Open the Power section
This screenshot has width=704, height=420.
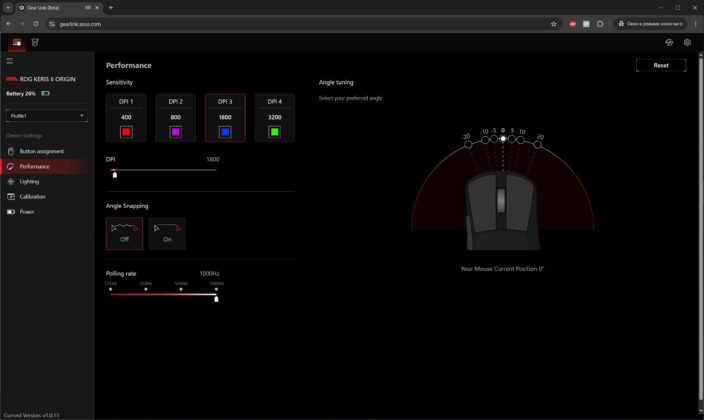[47, 212]
